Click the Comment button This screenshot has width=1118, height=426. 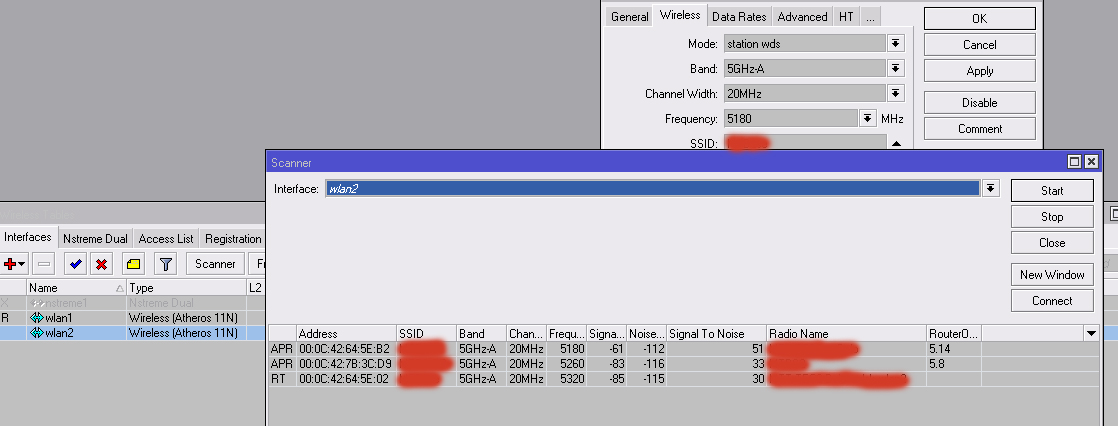(x=980, y=128)
